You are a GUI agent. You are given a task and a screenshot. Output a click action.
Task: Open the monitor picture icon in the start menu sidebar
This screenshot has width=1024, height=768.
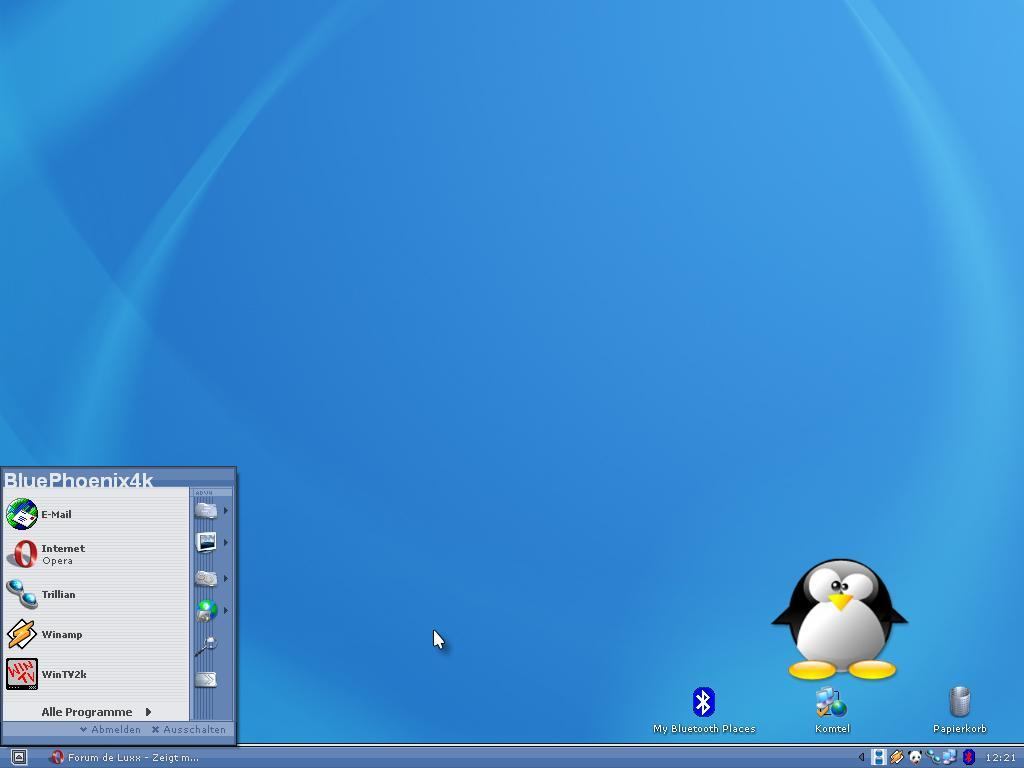206,542
